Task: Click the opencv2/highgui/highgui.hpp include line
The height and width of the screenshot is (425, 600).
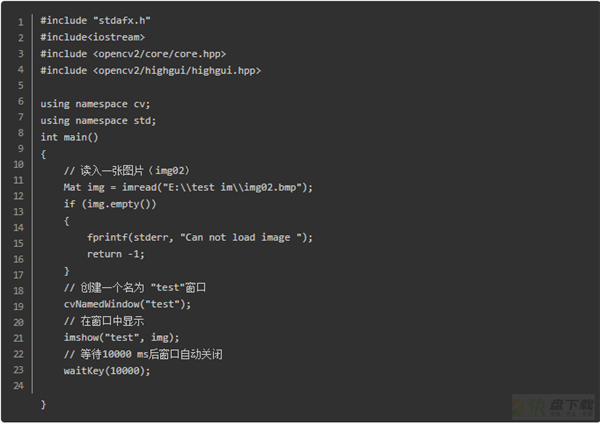Action: click(151, 70)
